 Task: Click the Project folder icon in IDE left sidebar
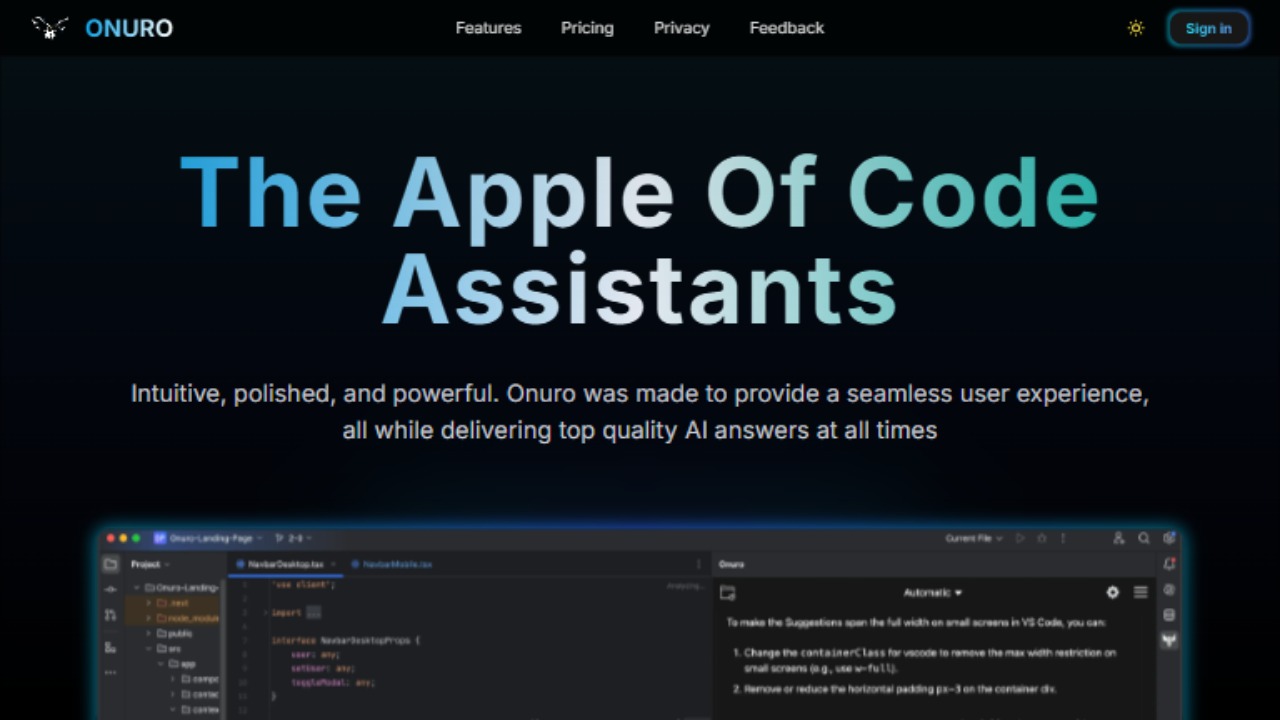pos(111,564)
